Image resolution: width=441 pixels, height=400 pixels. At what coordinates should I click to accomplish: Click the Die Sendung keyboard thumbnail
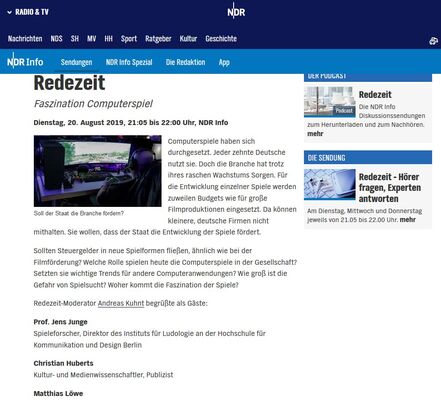tap(330, 184)
